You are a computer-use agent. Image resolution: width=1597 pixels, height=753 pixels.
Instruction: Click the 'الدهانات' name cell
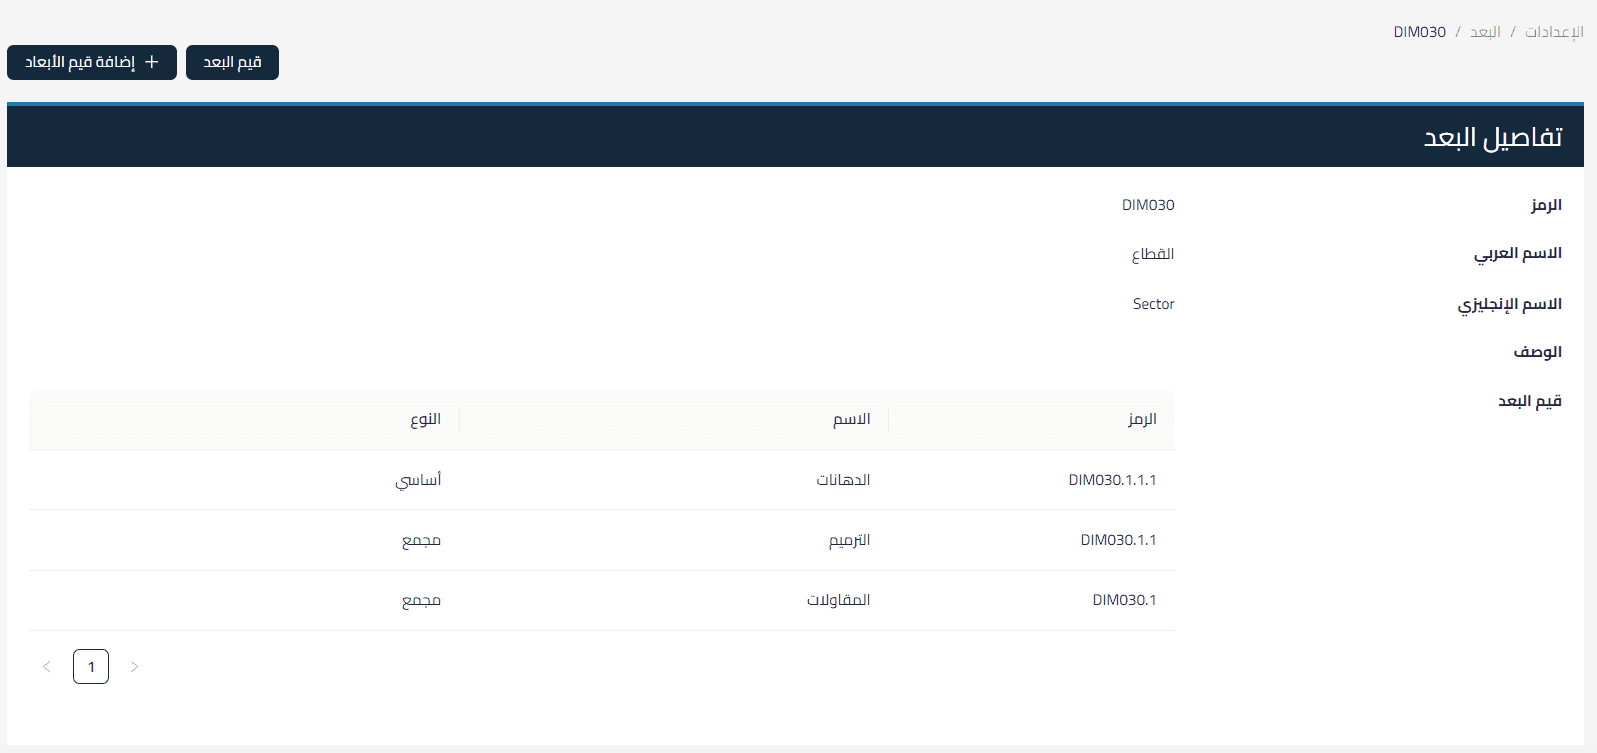pyautogui.click(x=843, y=480)
